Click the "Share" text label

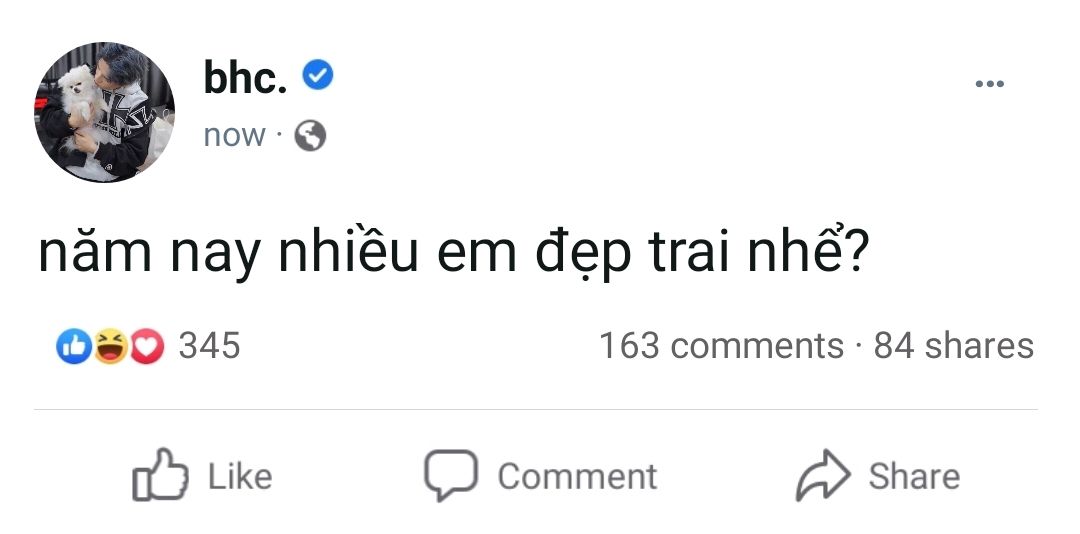913,476
